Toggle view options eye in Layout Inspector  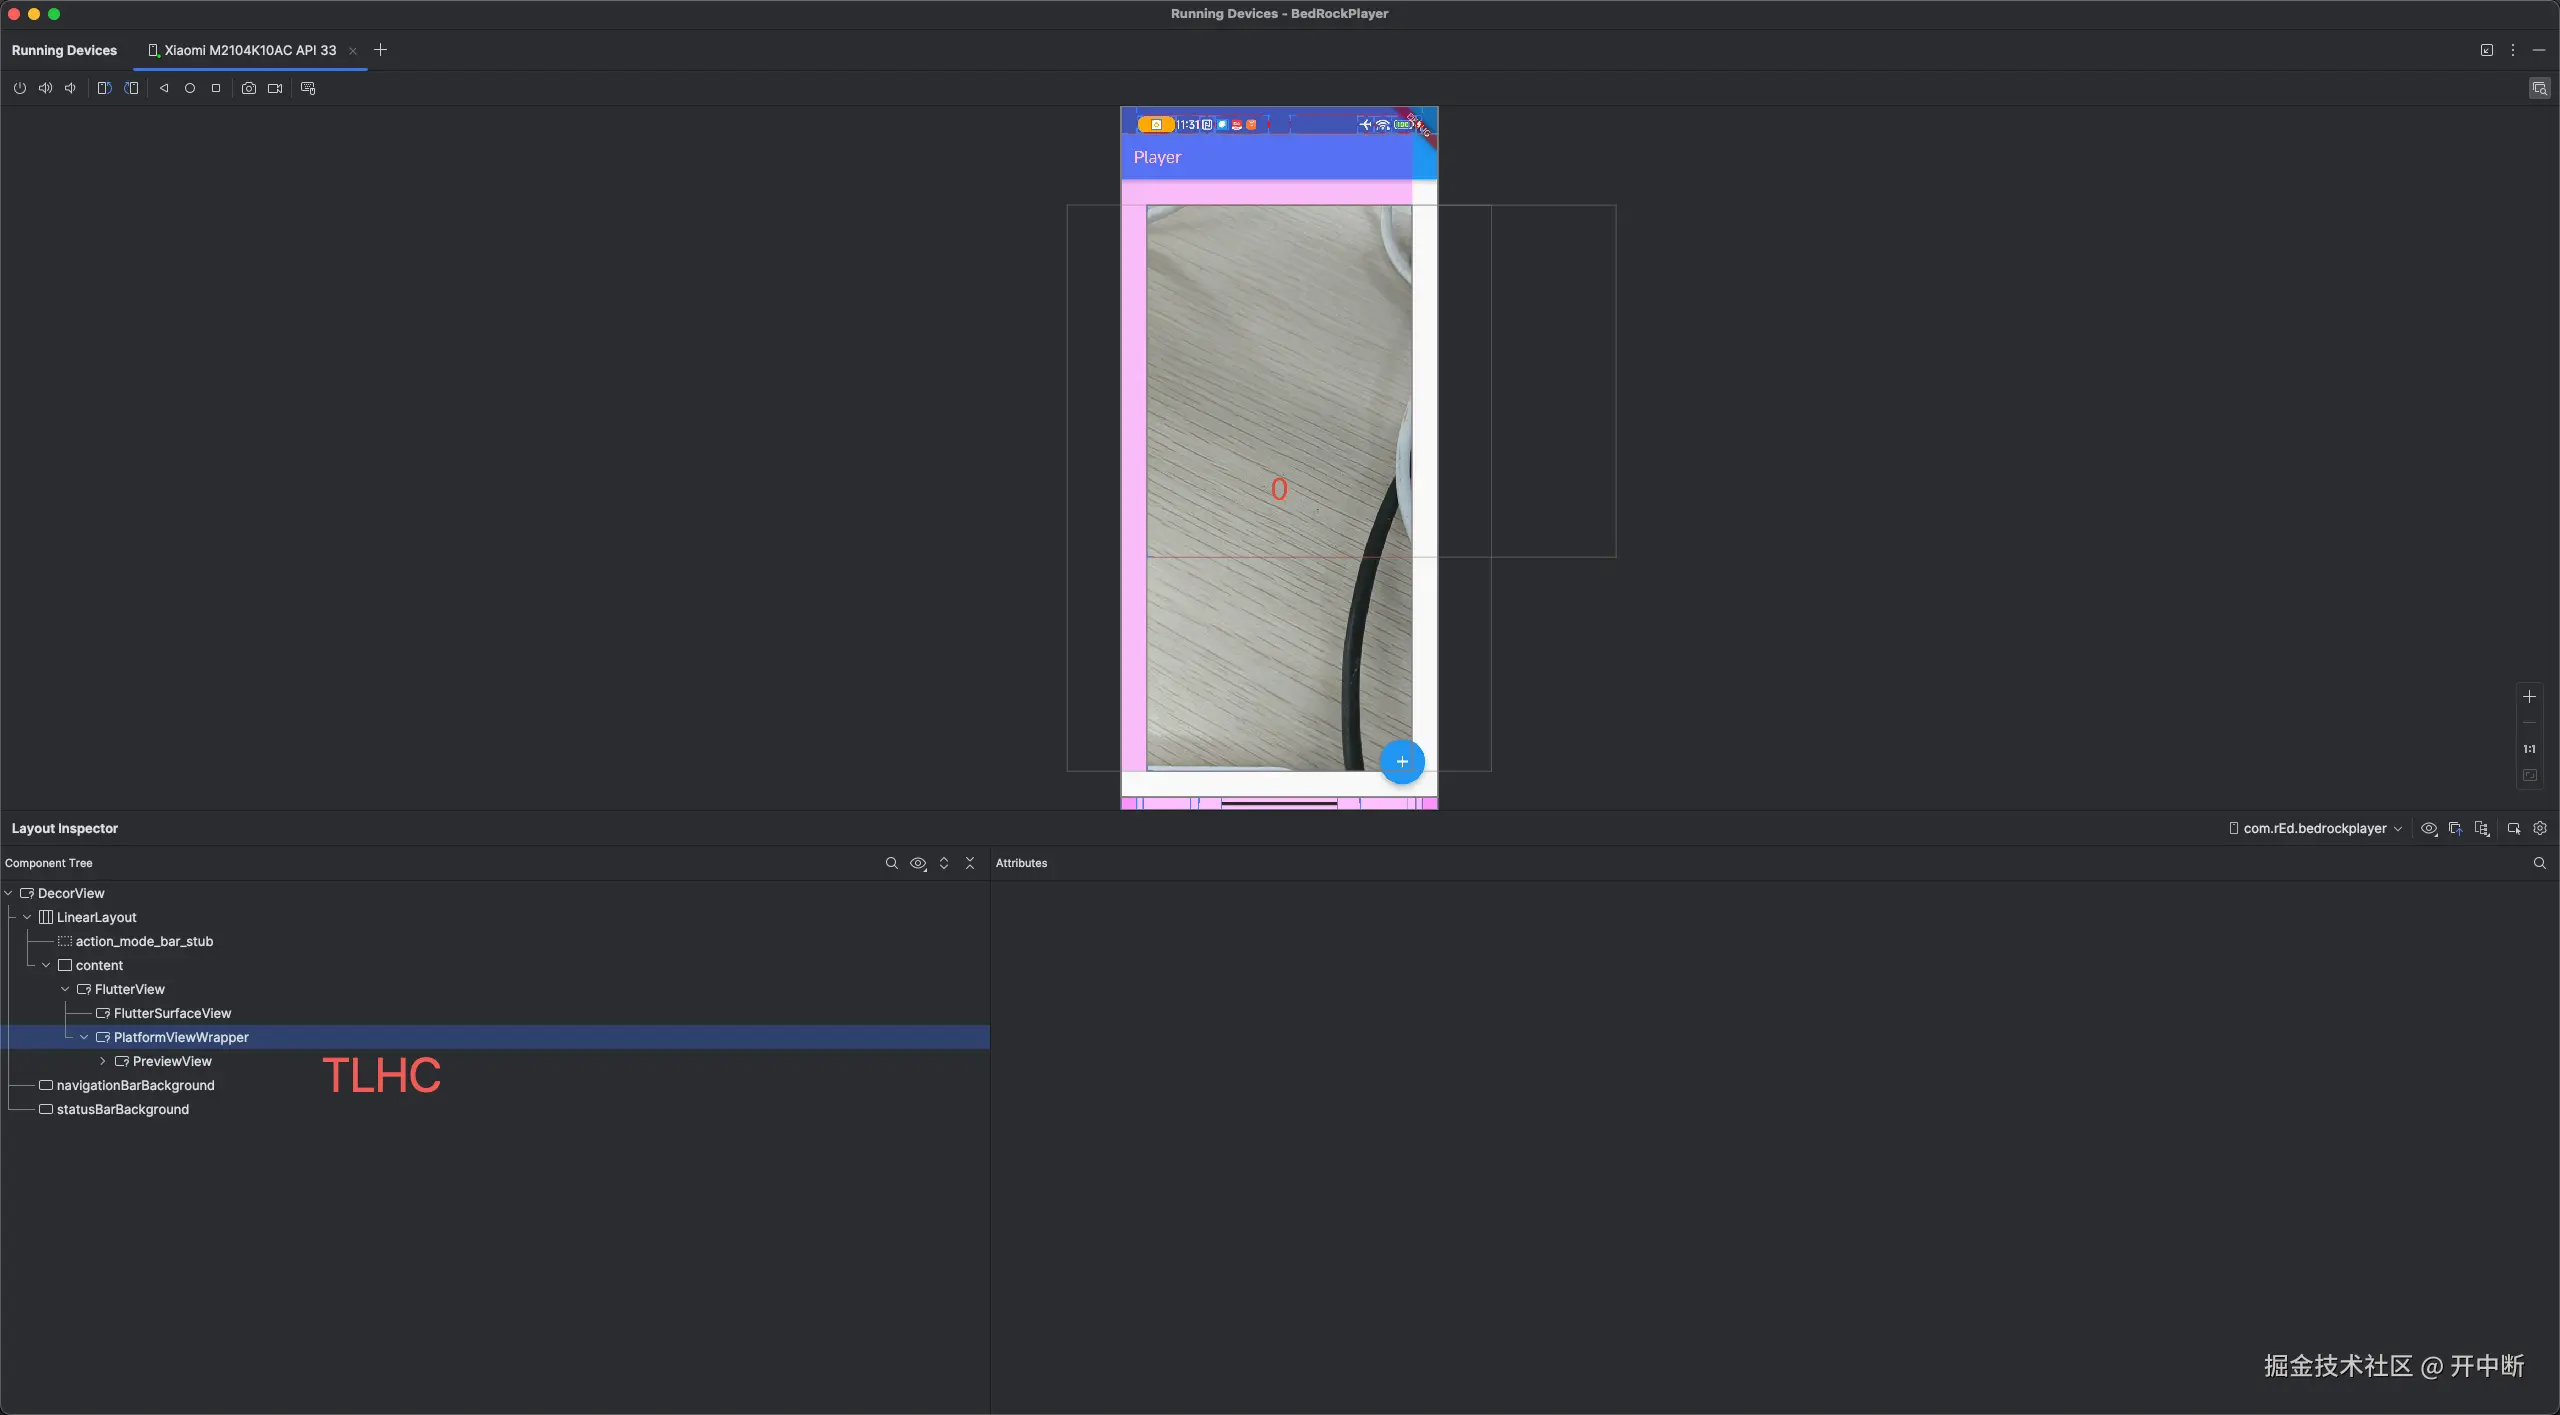click(x=2428, y=828)
